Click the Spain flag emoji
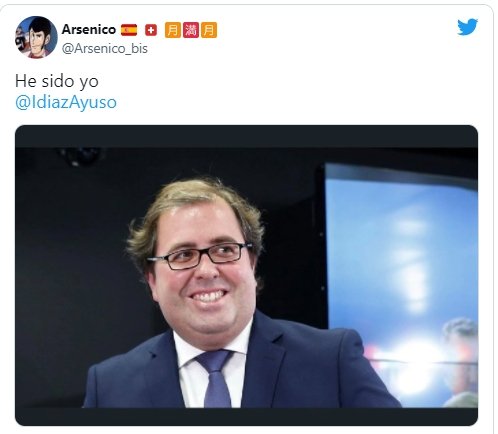498x434 pixels. 129,30
